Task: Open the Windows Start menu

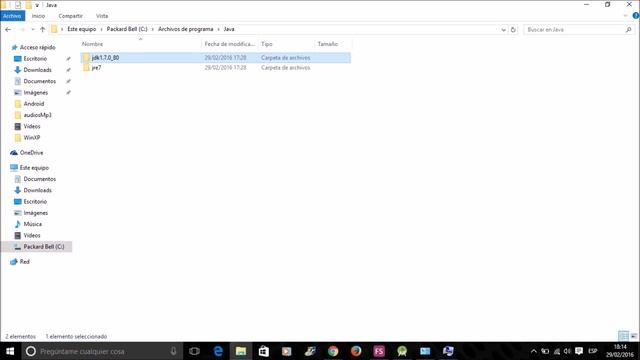Action: tap(10, 351)
